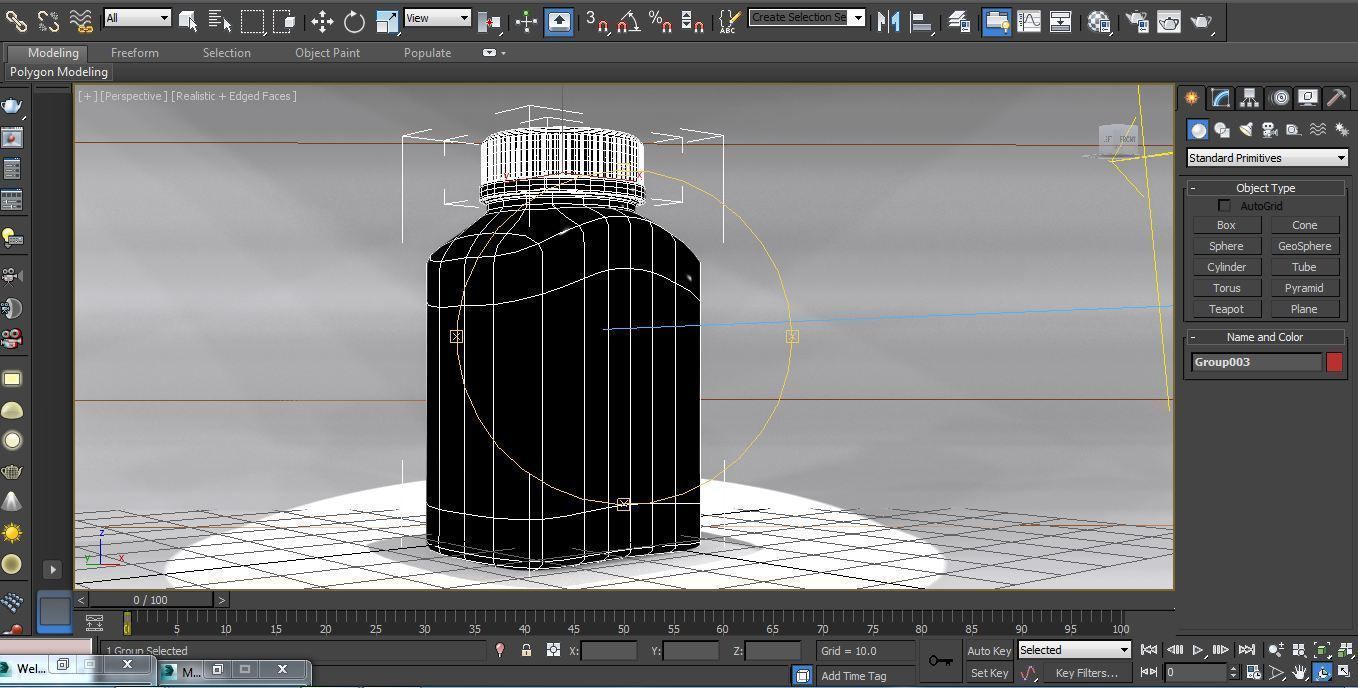
Task: Click the time slider 0 / 100 handle
Action: [x=151, y=600]
